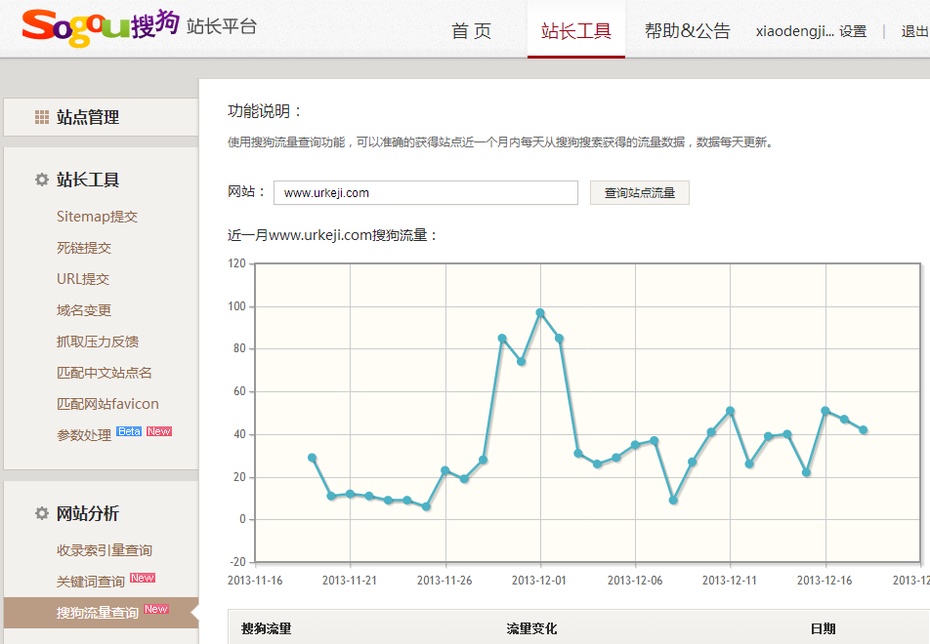Open the 帮助&公告 section
The width and height of the screenshot is (930, 644).
686,31
